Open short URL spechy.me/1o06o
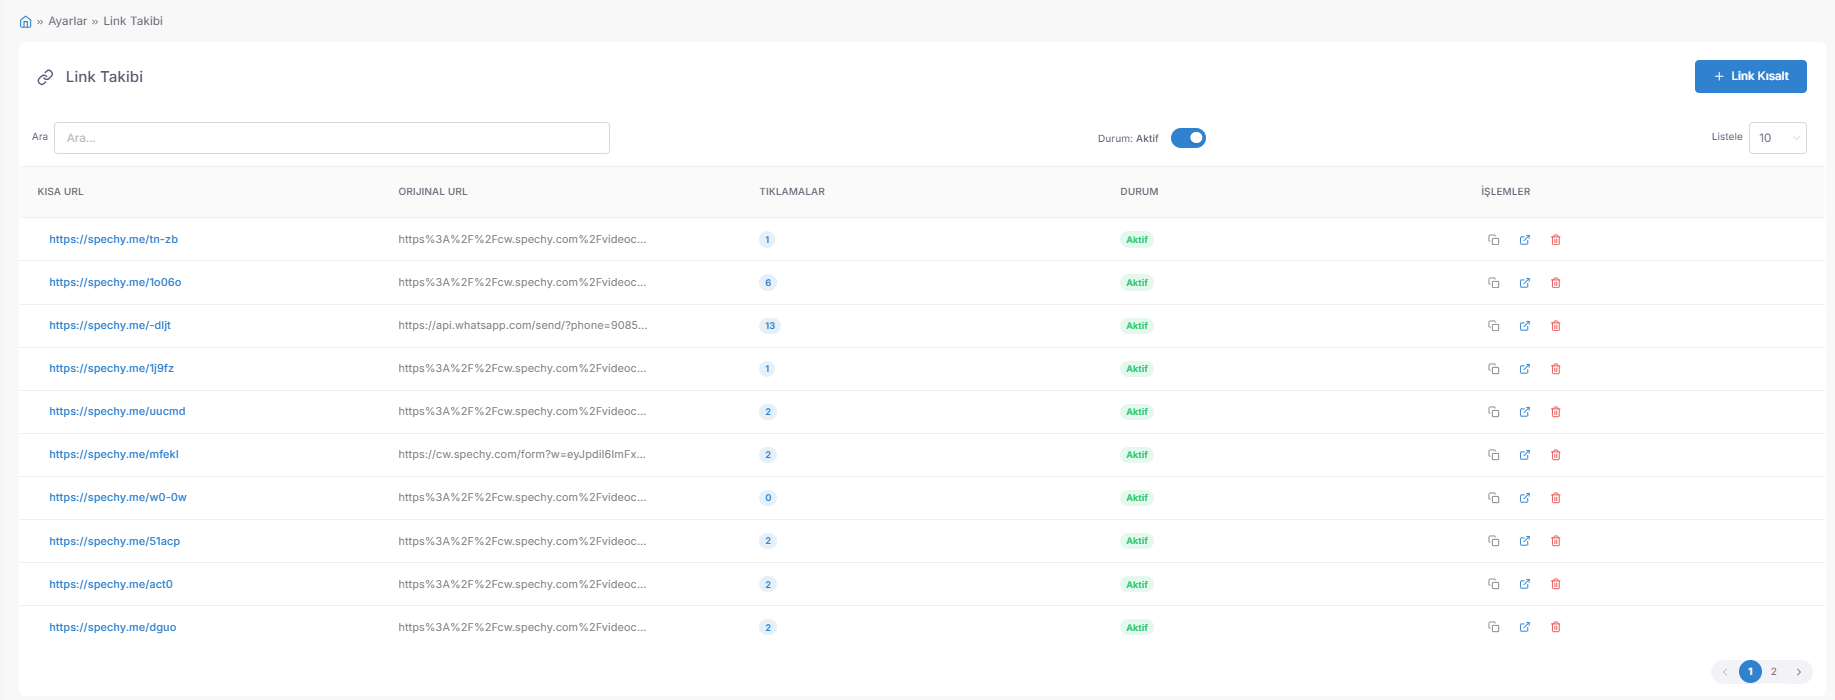Viewport: 1835px width, 700px height. pyautogui.click(x=115, y=283)
